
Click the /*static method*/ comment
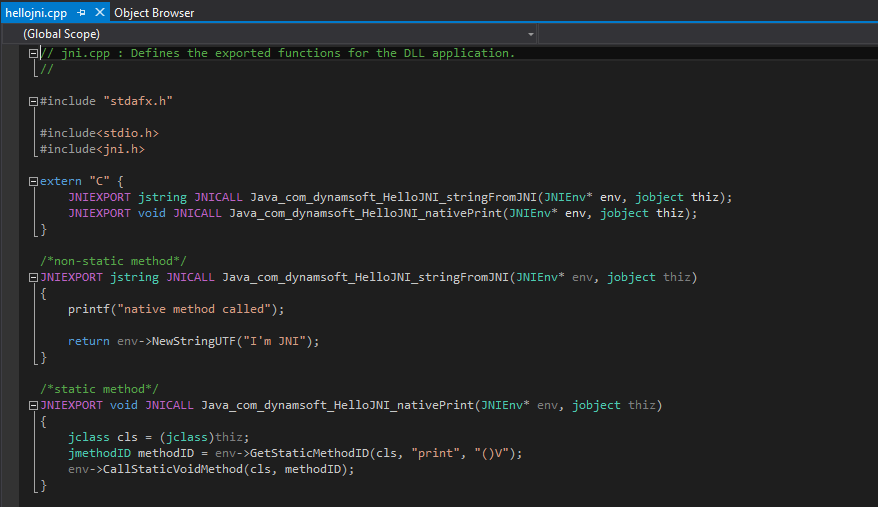click(x=99, y=389)
